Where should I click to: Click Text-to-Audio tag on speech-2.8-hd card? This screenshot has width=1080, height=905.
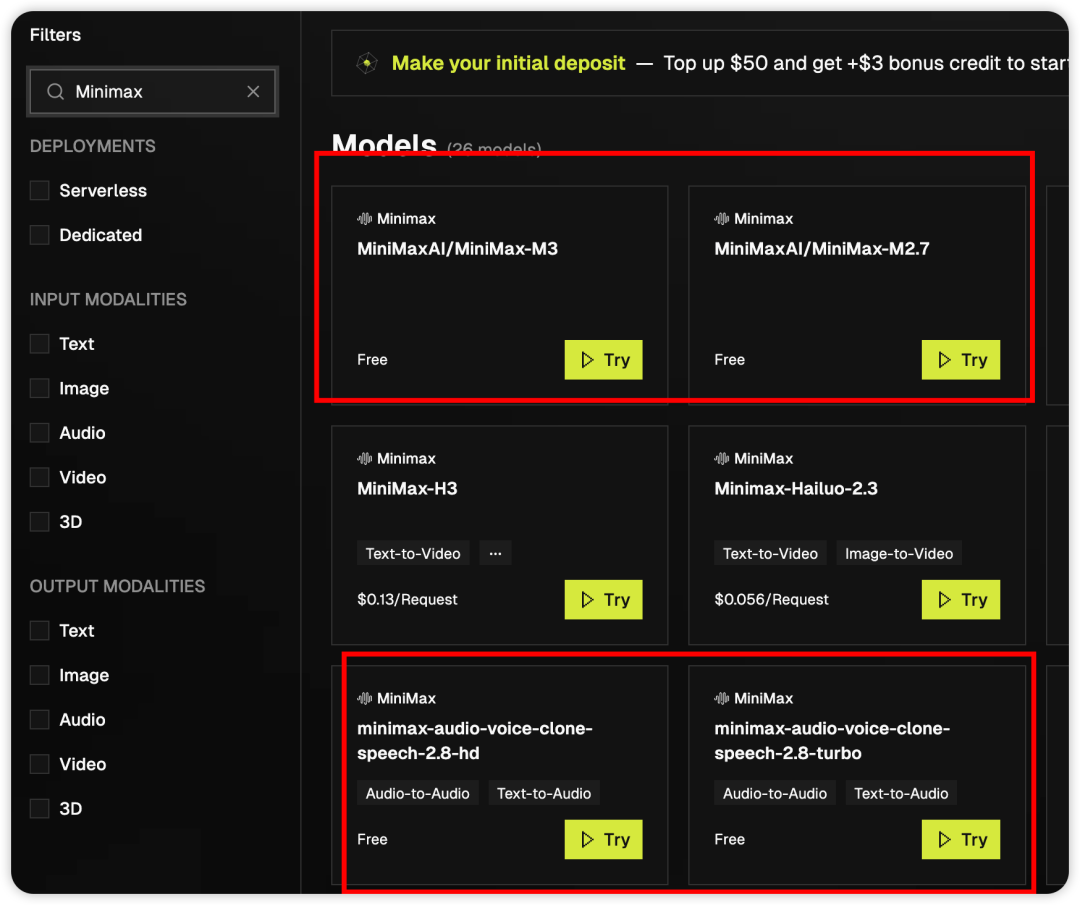[544, 793]
